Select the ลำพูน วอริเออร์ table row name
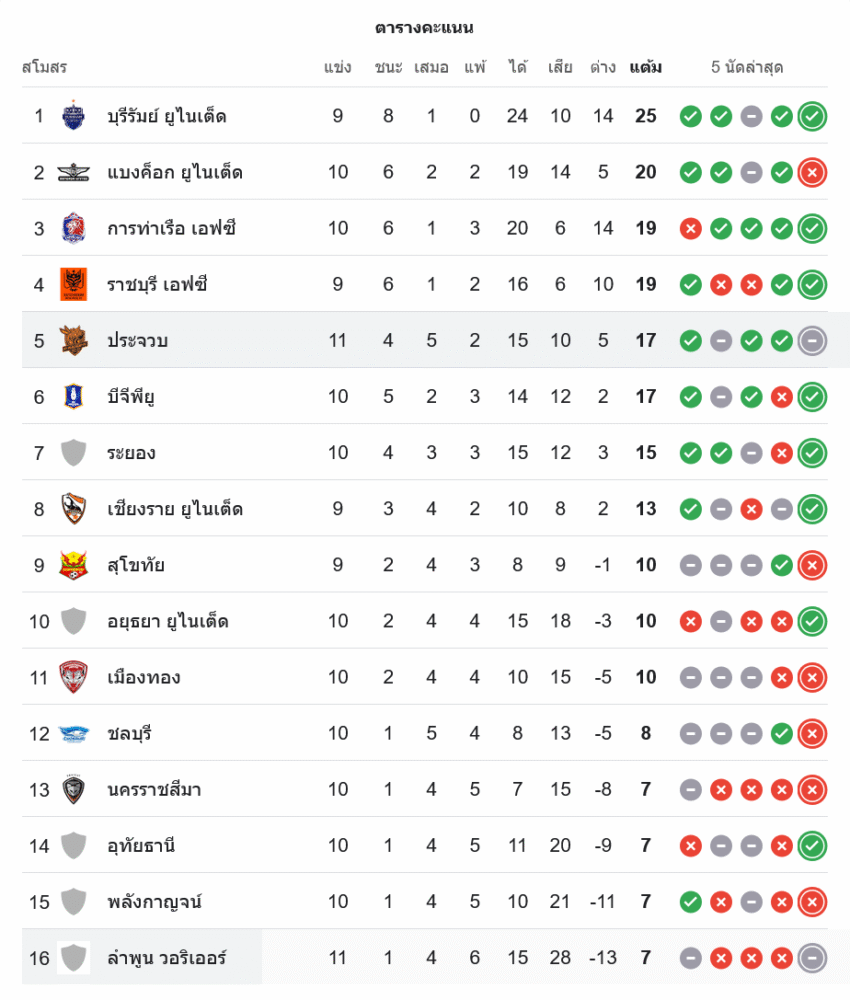 (166, 958)
